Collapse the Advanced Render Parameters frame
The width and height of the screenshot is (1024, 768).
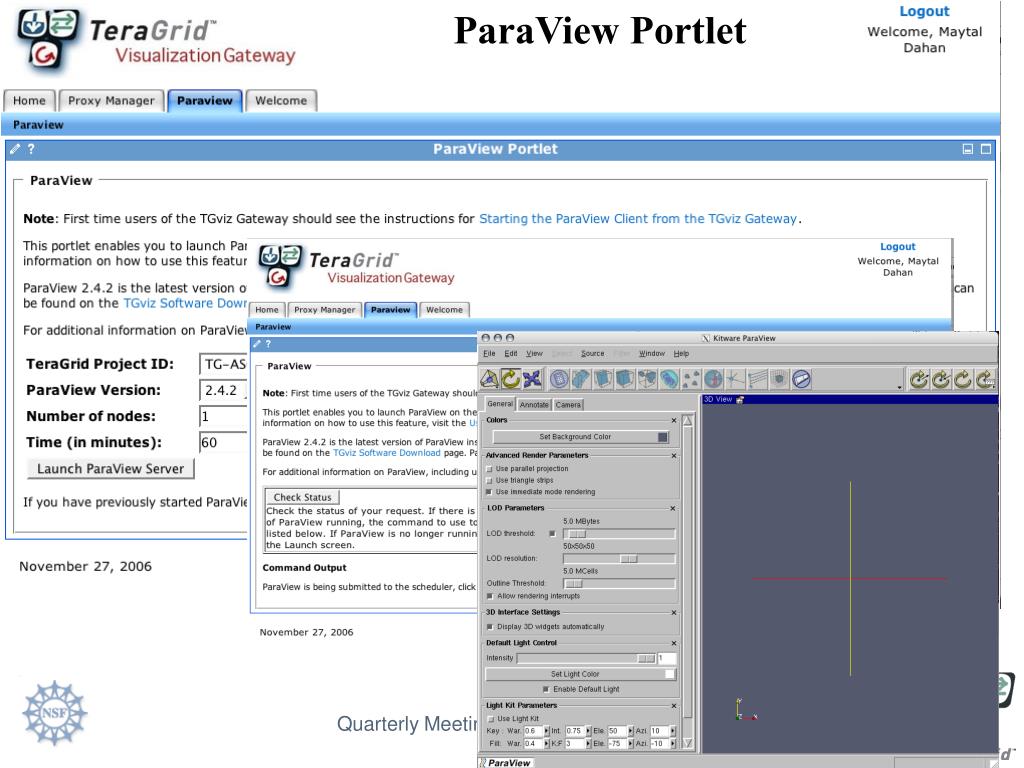pos(674,456)
